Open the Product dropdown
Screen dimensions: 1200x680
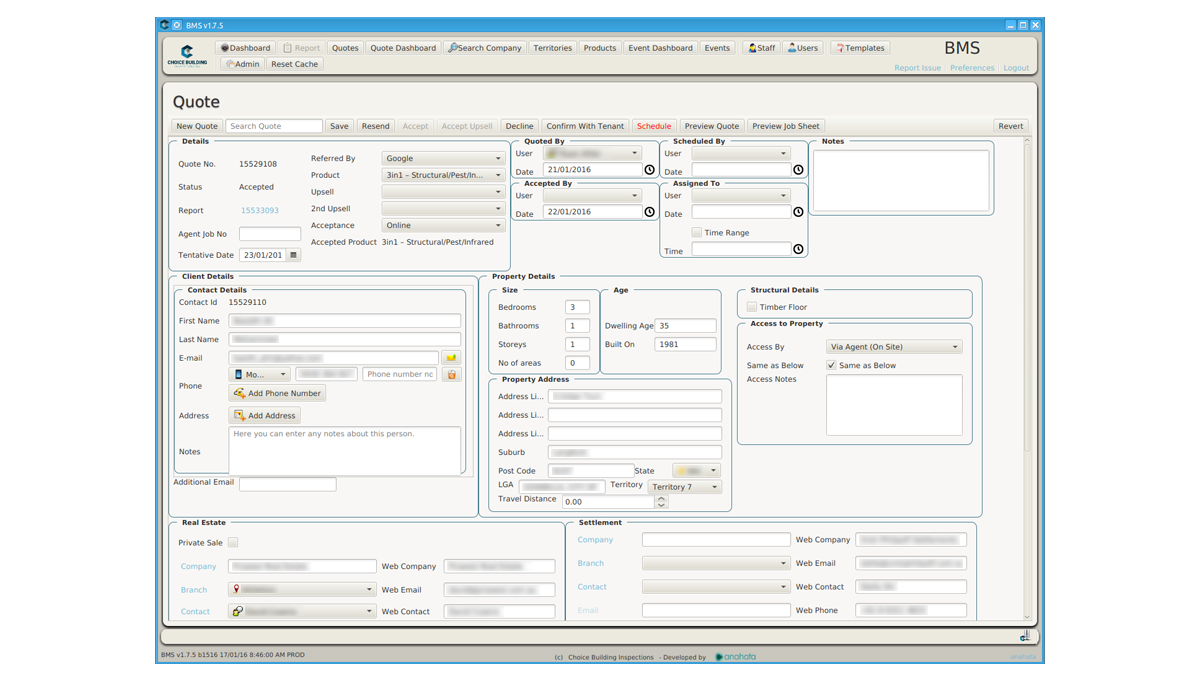[x=443, y=175]
